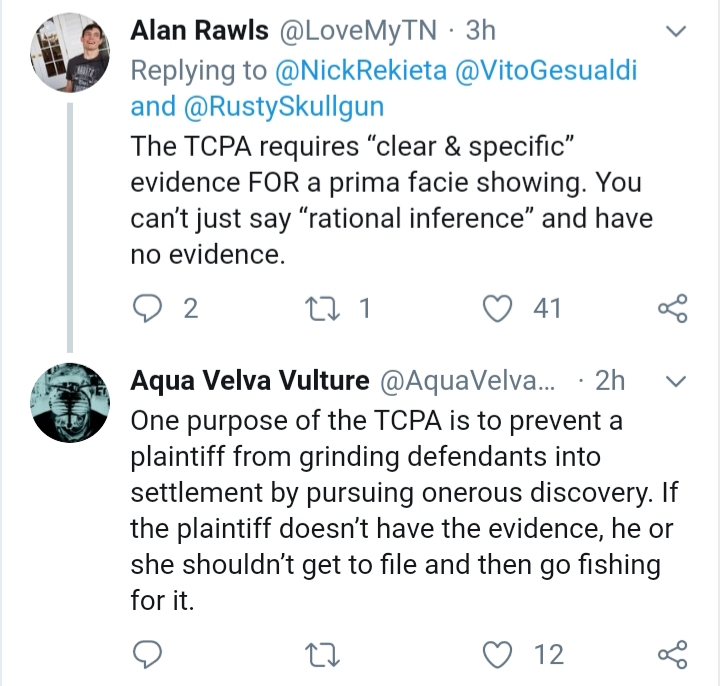The width and height of the screenshot is (720, 686).
Task: Open the @LoveMyTN handle
Action: (x=358, y=31)
